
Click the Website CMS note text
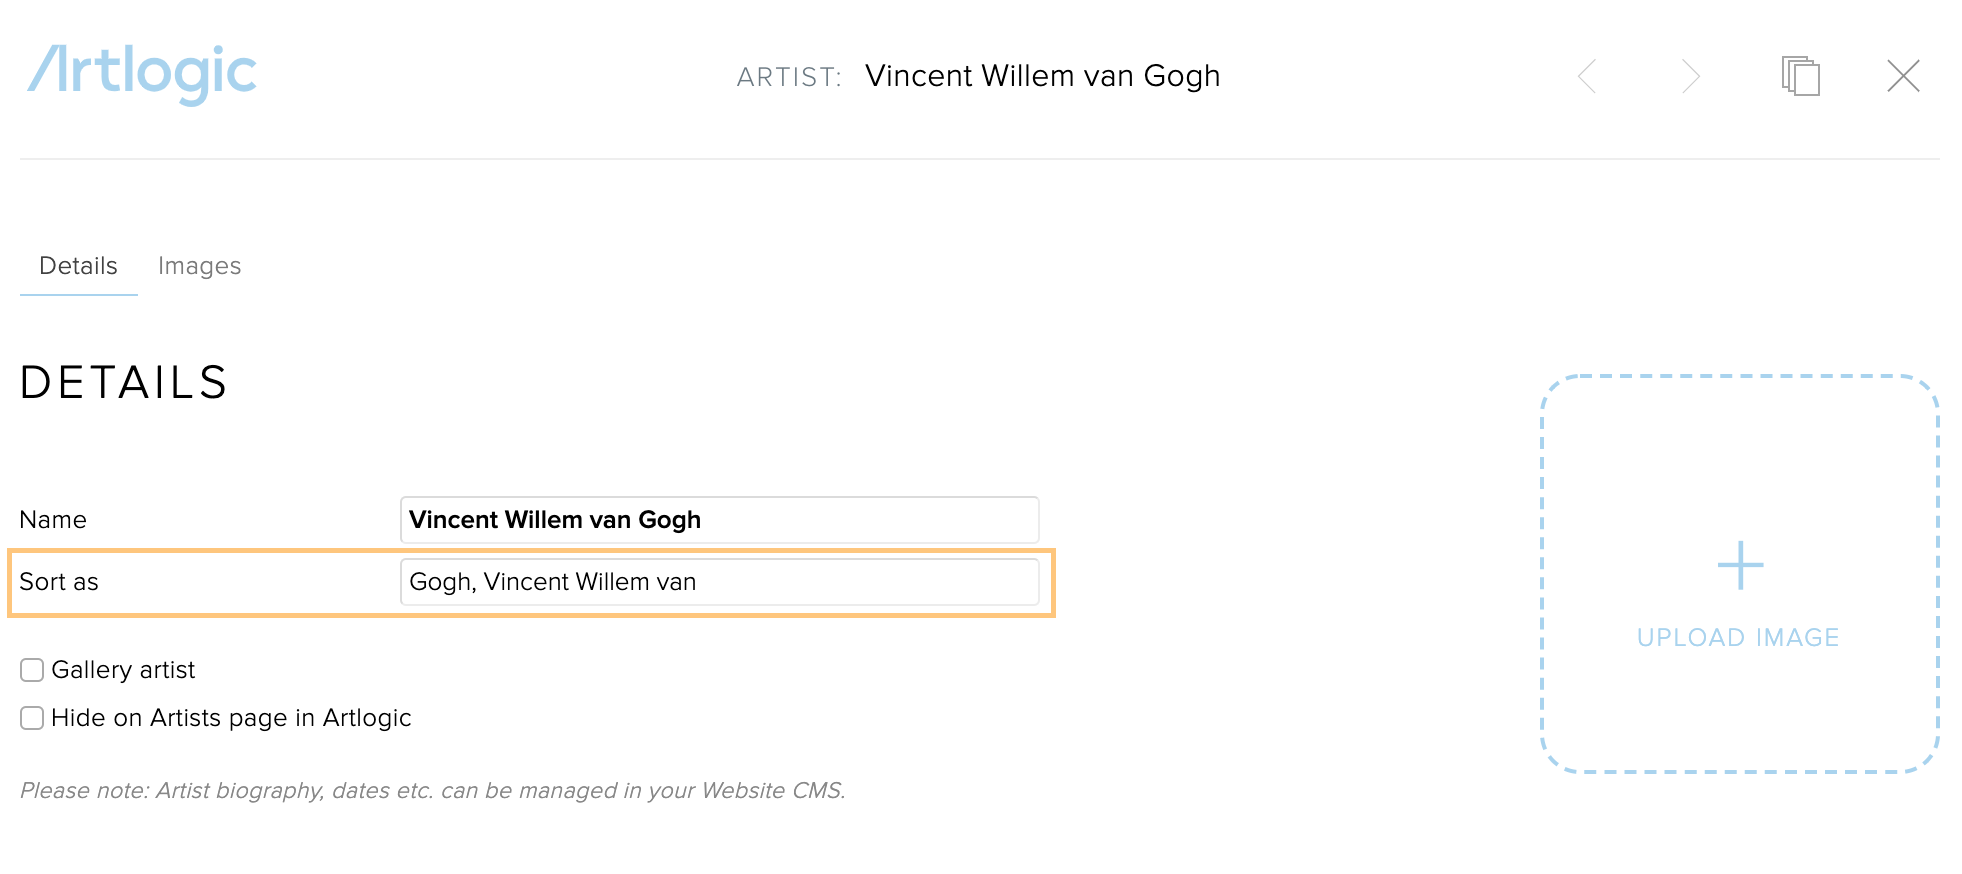(433, 791)
